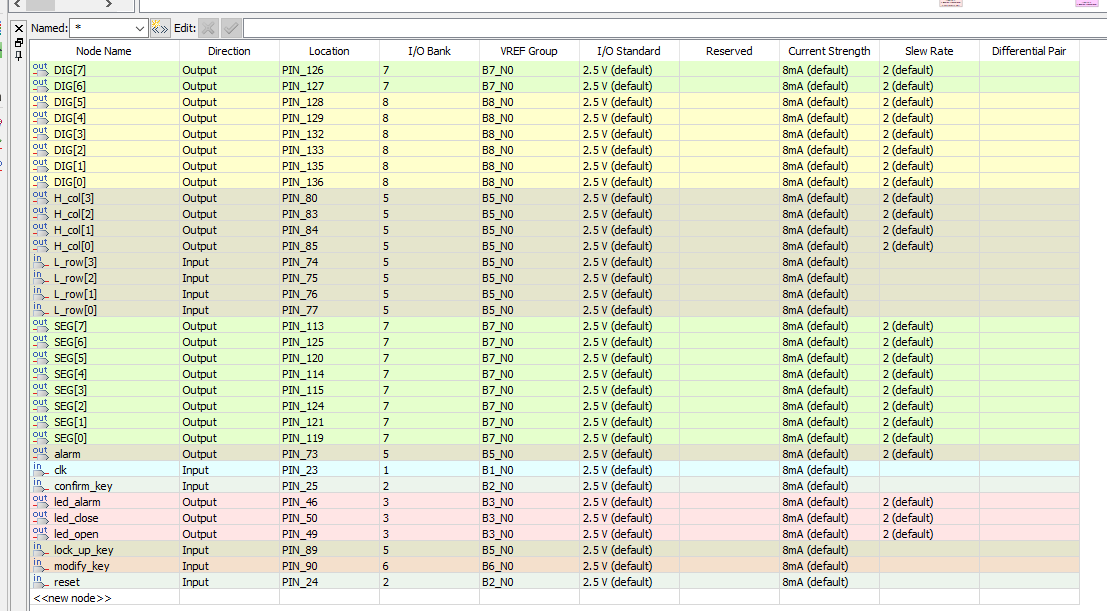Select node name H_col[2]
Viewport: 1107px width, 611px height.
click(74, 214)
